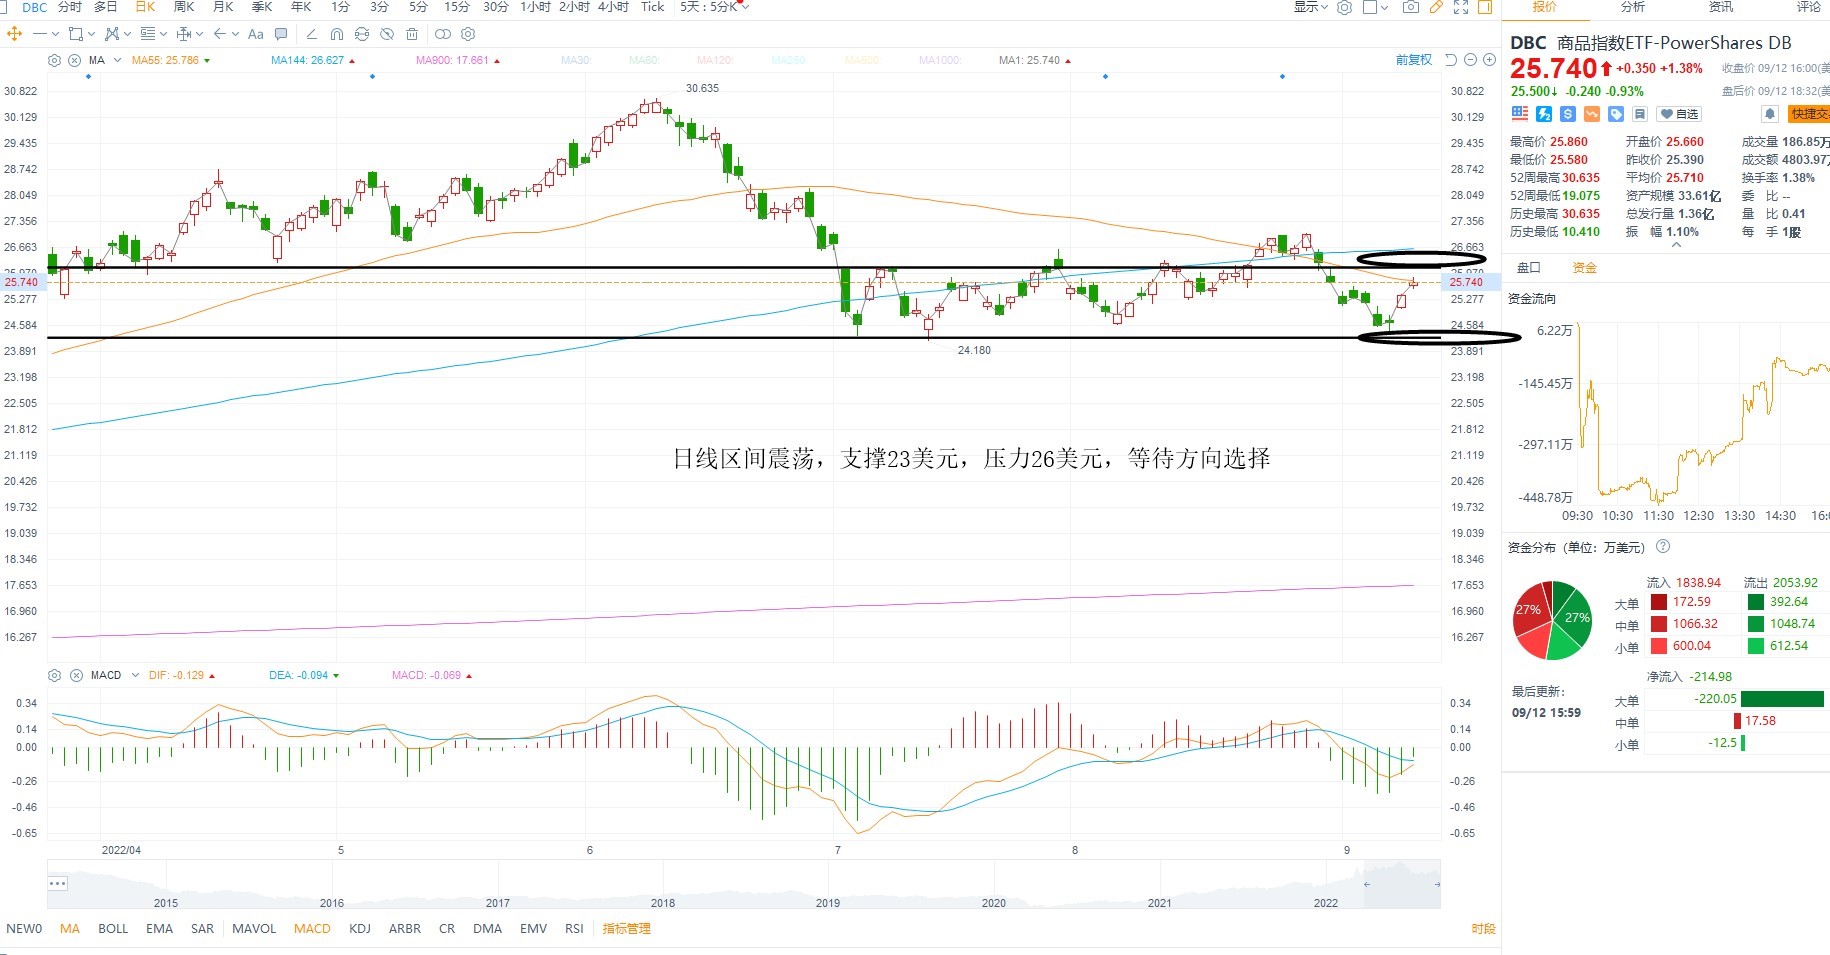This screenshot has width=1830, height=955.
Task: Select the price range measure tool
Action: [184, 34]
